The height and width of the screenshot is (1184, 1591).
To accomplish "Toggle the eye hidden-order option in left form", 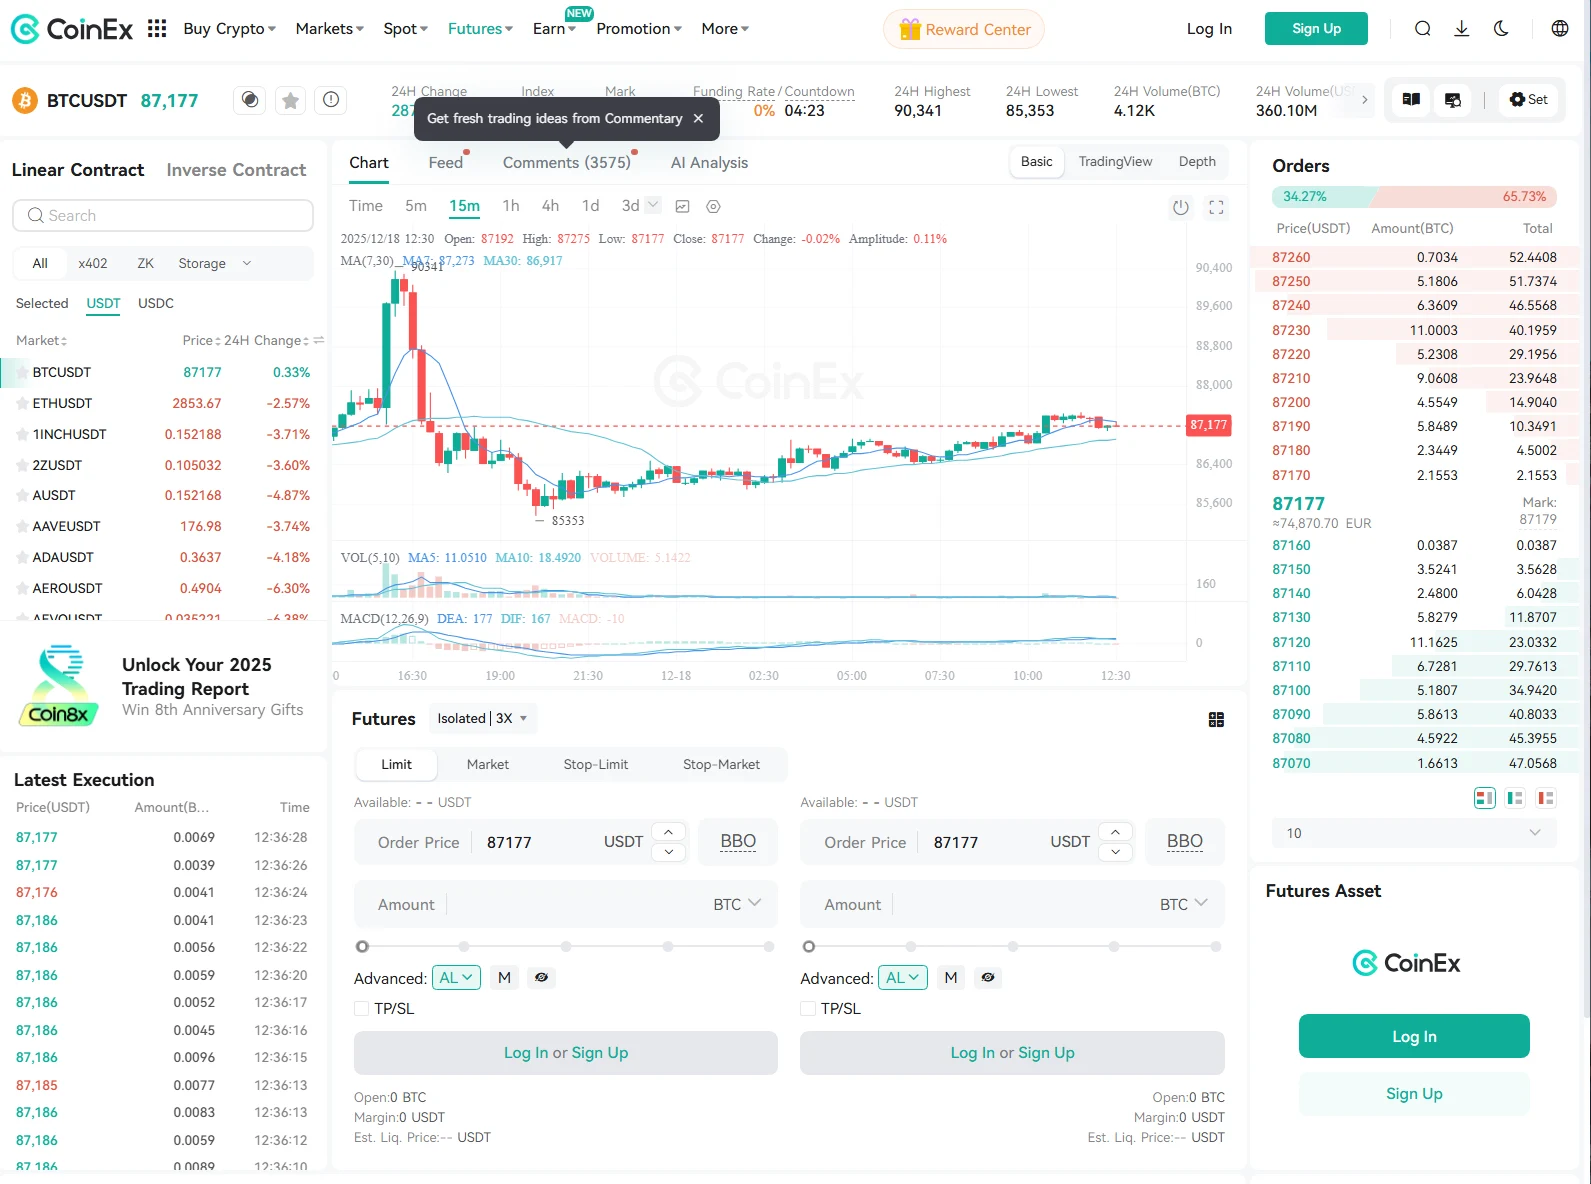I will [541, 978].
